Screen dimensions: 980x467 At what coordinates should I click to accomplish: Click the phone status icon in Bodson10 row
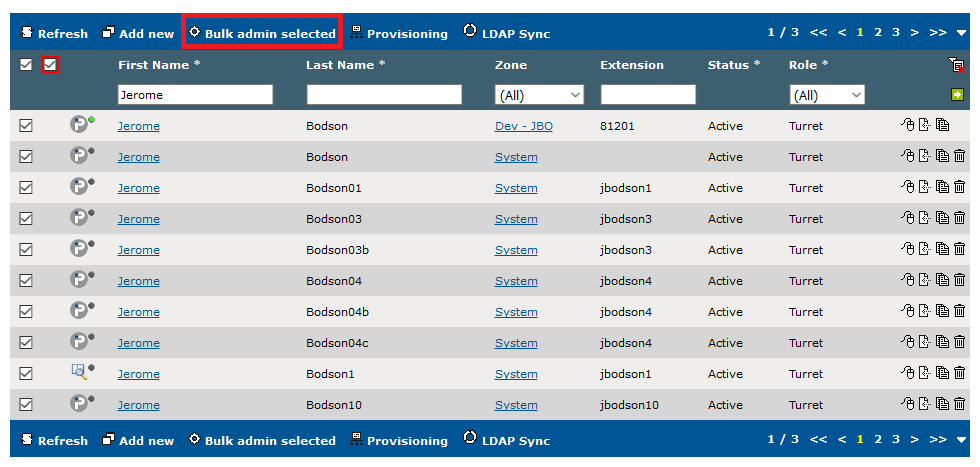pyautogui.click(x=82, y=403)
